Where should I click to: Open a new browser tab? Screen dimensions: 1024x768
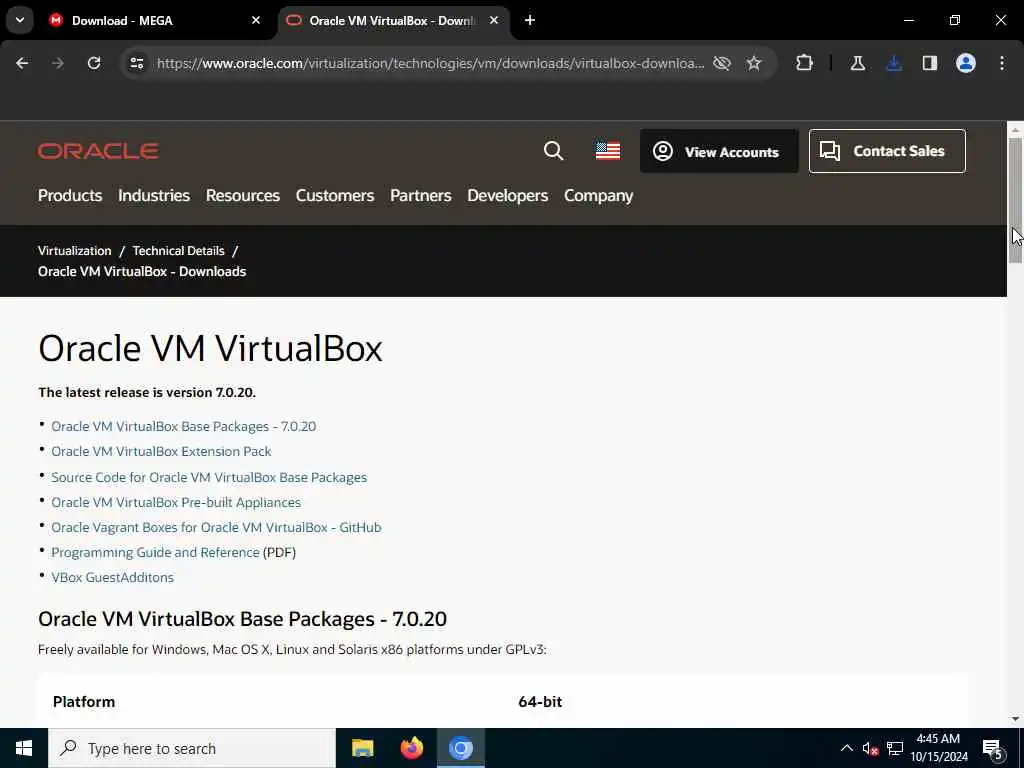[530, 20]
